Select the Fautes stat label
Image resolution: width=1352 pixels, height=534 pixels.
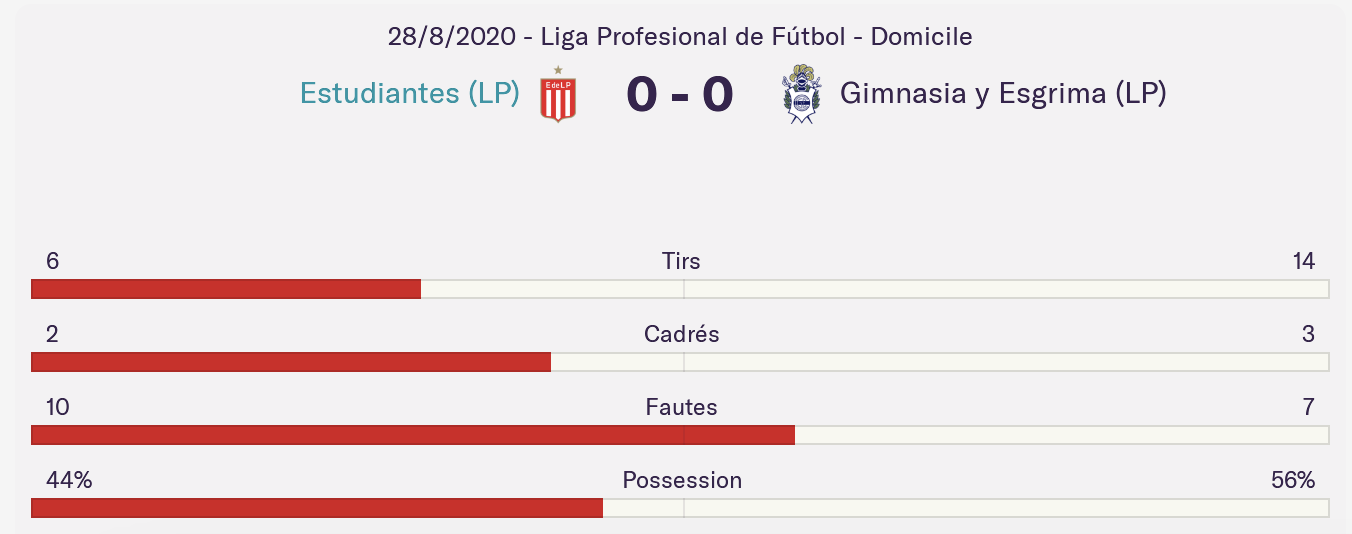681,408
